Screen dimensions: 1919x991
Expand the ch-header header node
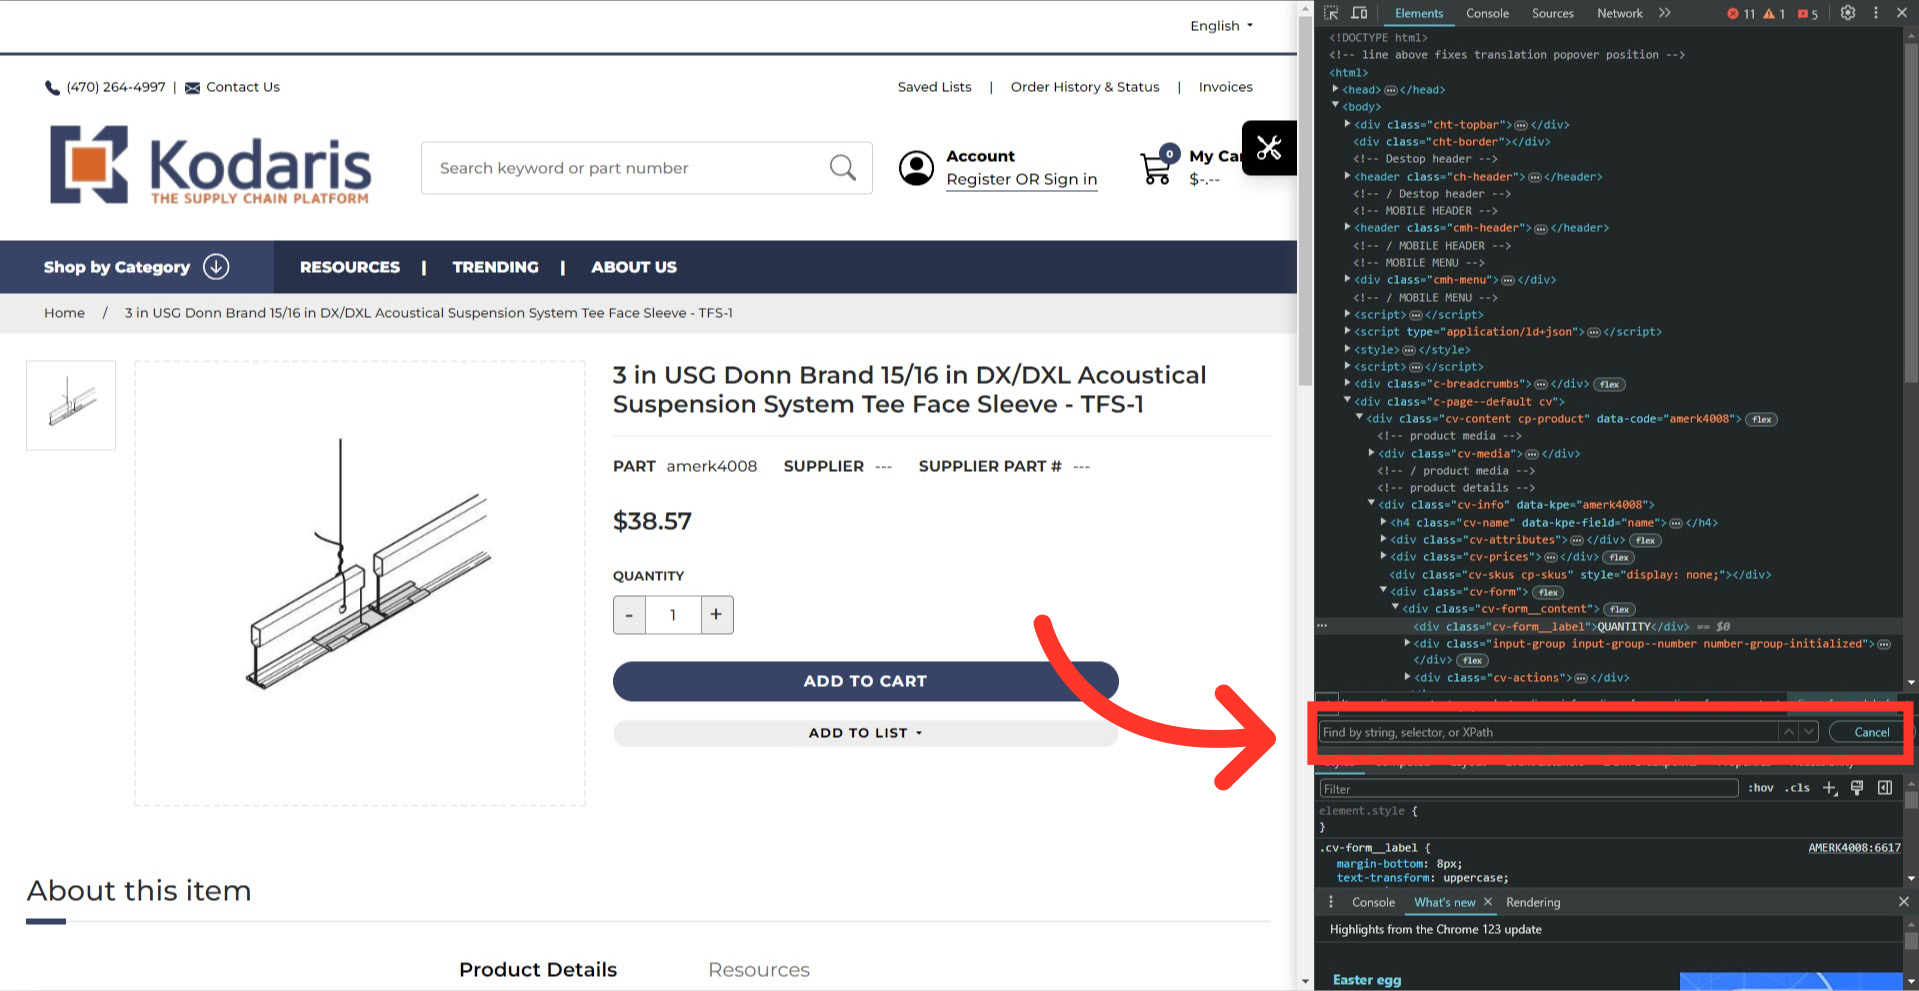(1347, 176)
